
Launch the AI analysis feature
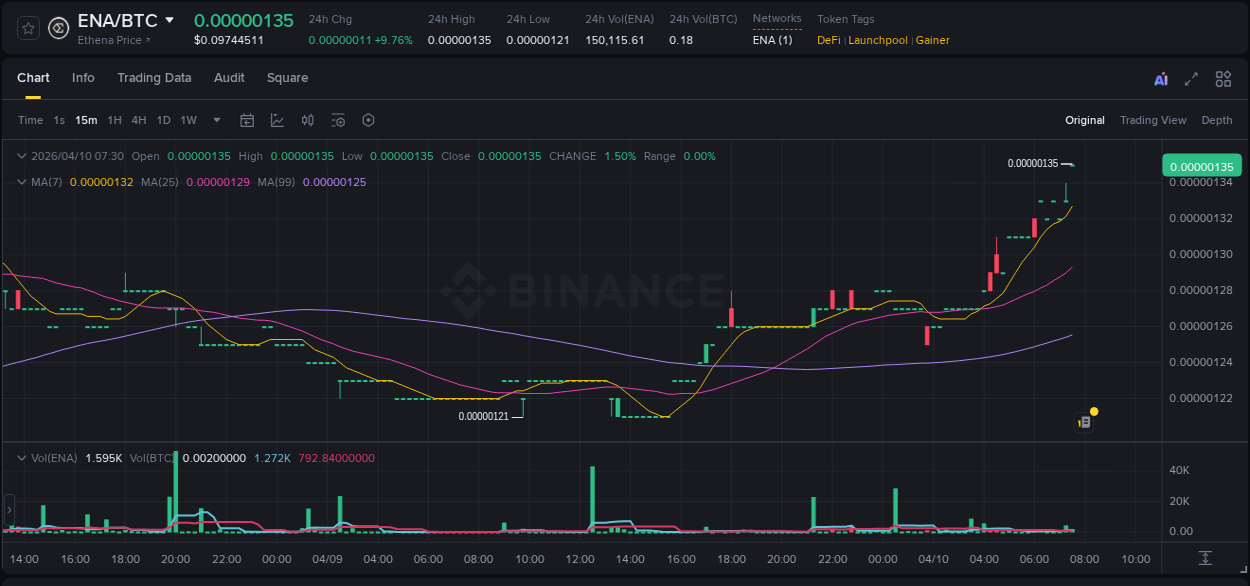coord(1159,78)
